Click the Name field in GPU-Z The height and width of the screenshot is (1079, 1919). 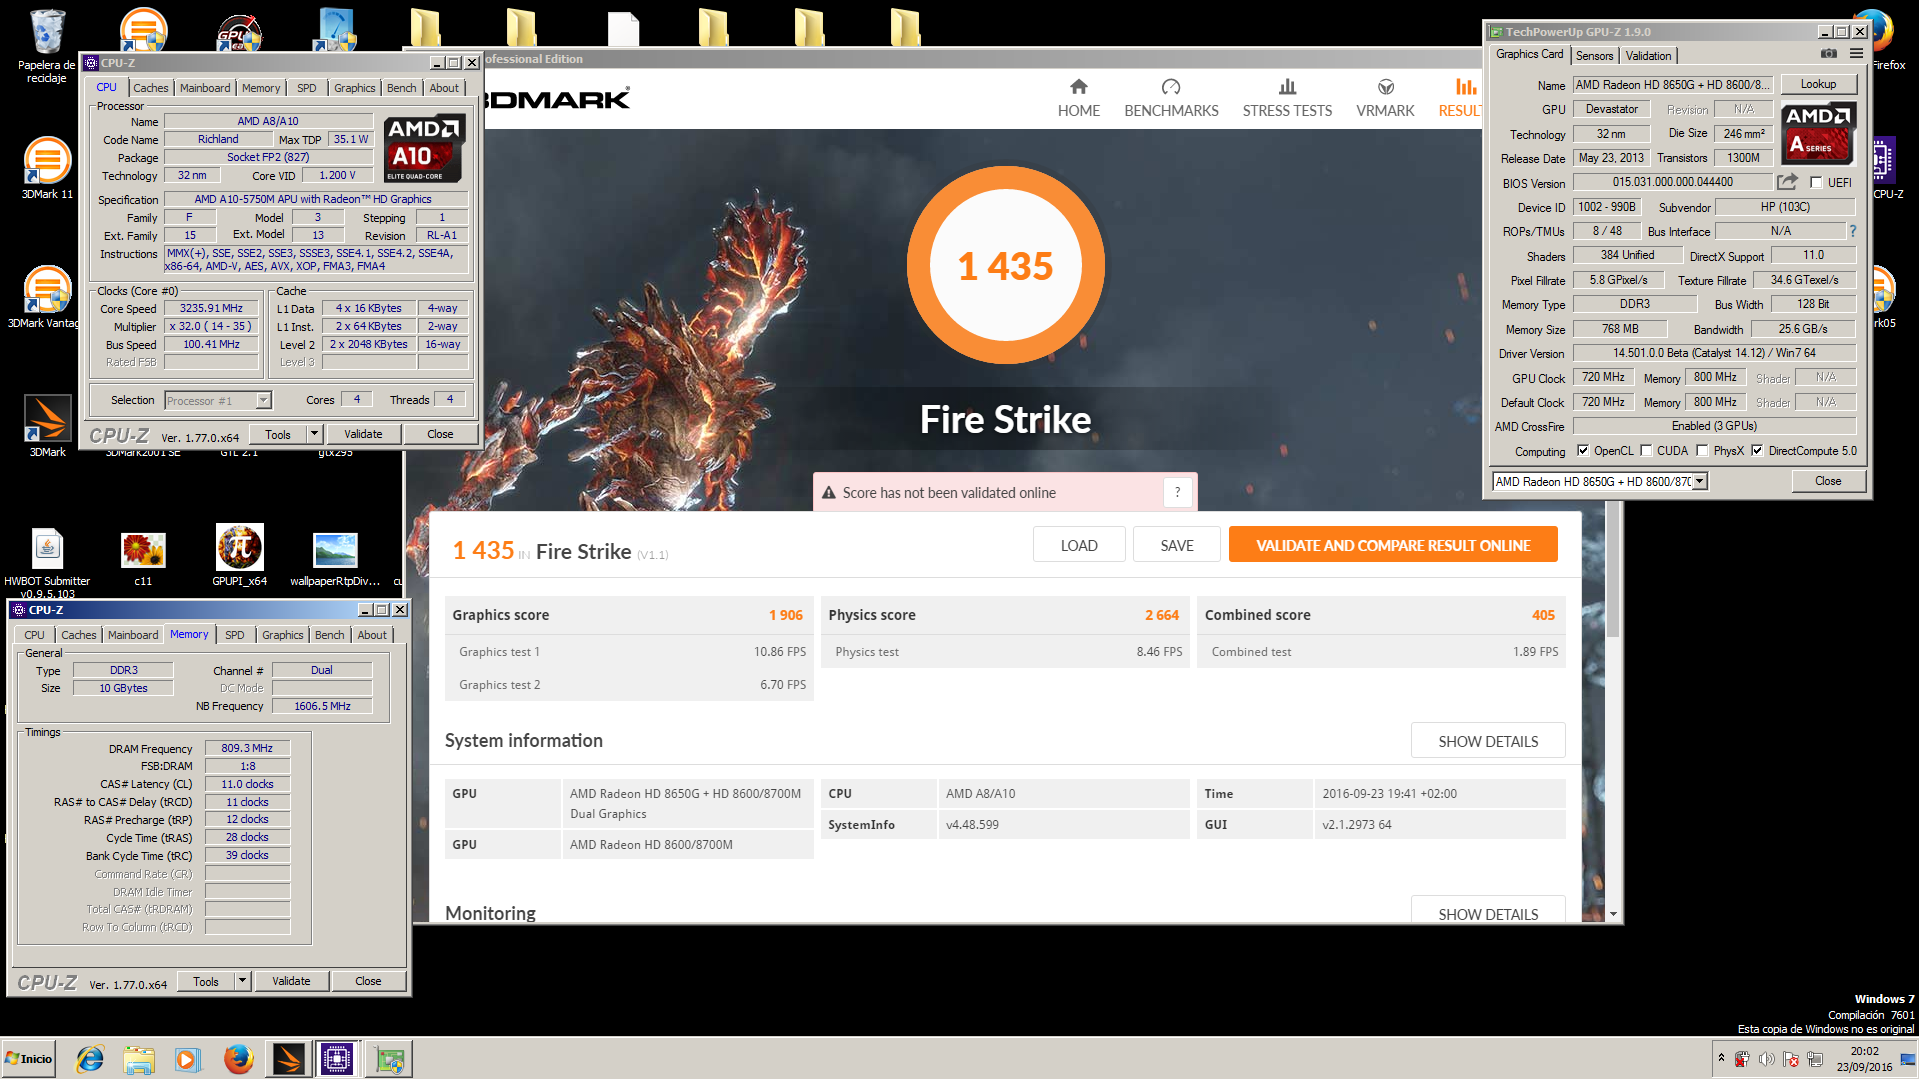(x=1674, y=85)
